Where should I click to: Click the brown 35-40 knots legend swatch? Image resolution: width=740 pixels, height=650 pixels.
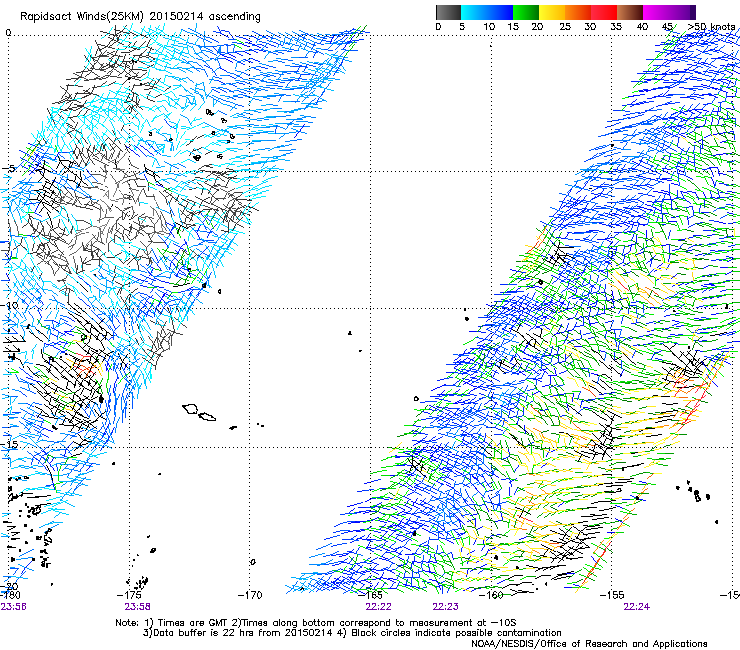click(630, 12)
